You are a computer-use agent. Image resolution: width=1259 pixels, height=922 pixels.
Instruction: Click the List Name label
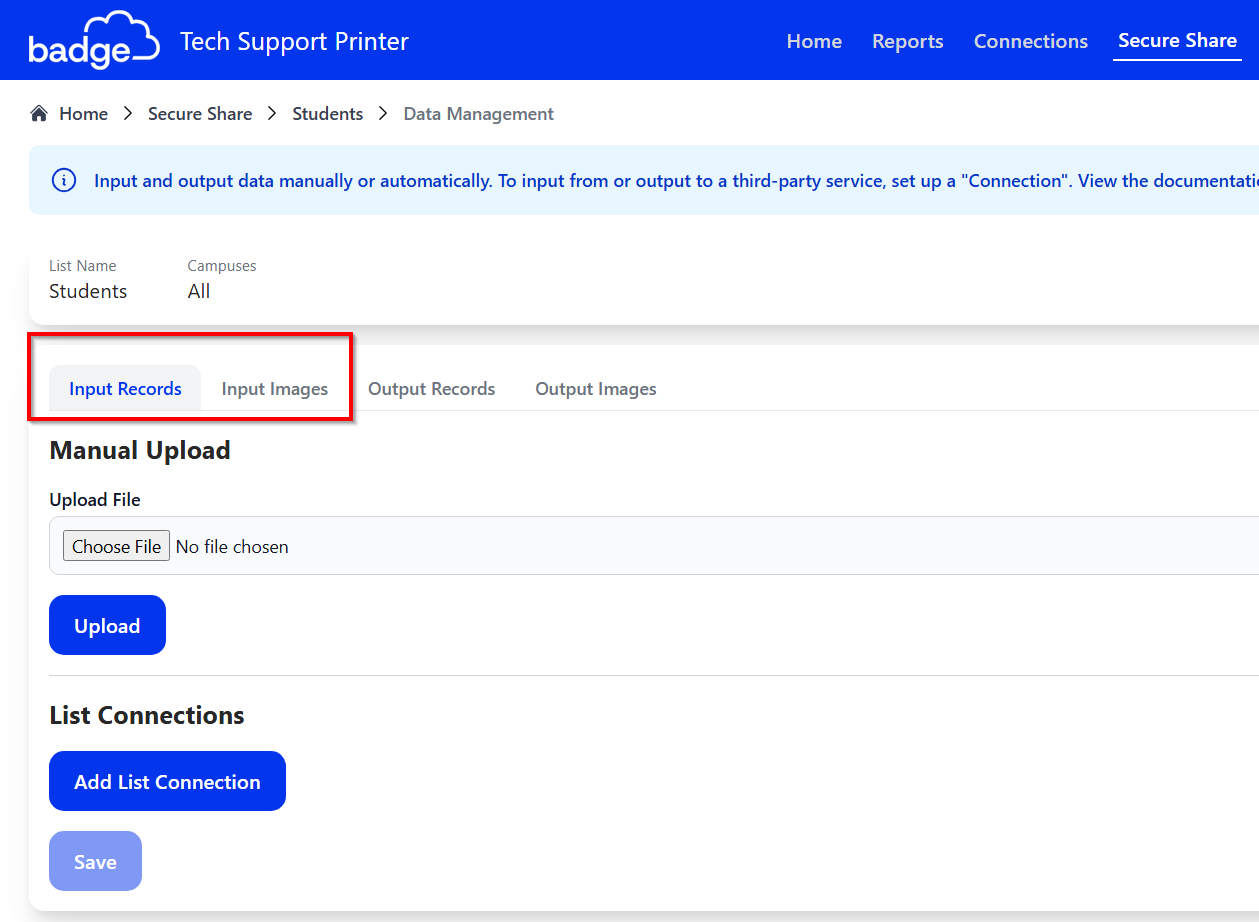(x=83, y=266)
